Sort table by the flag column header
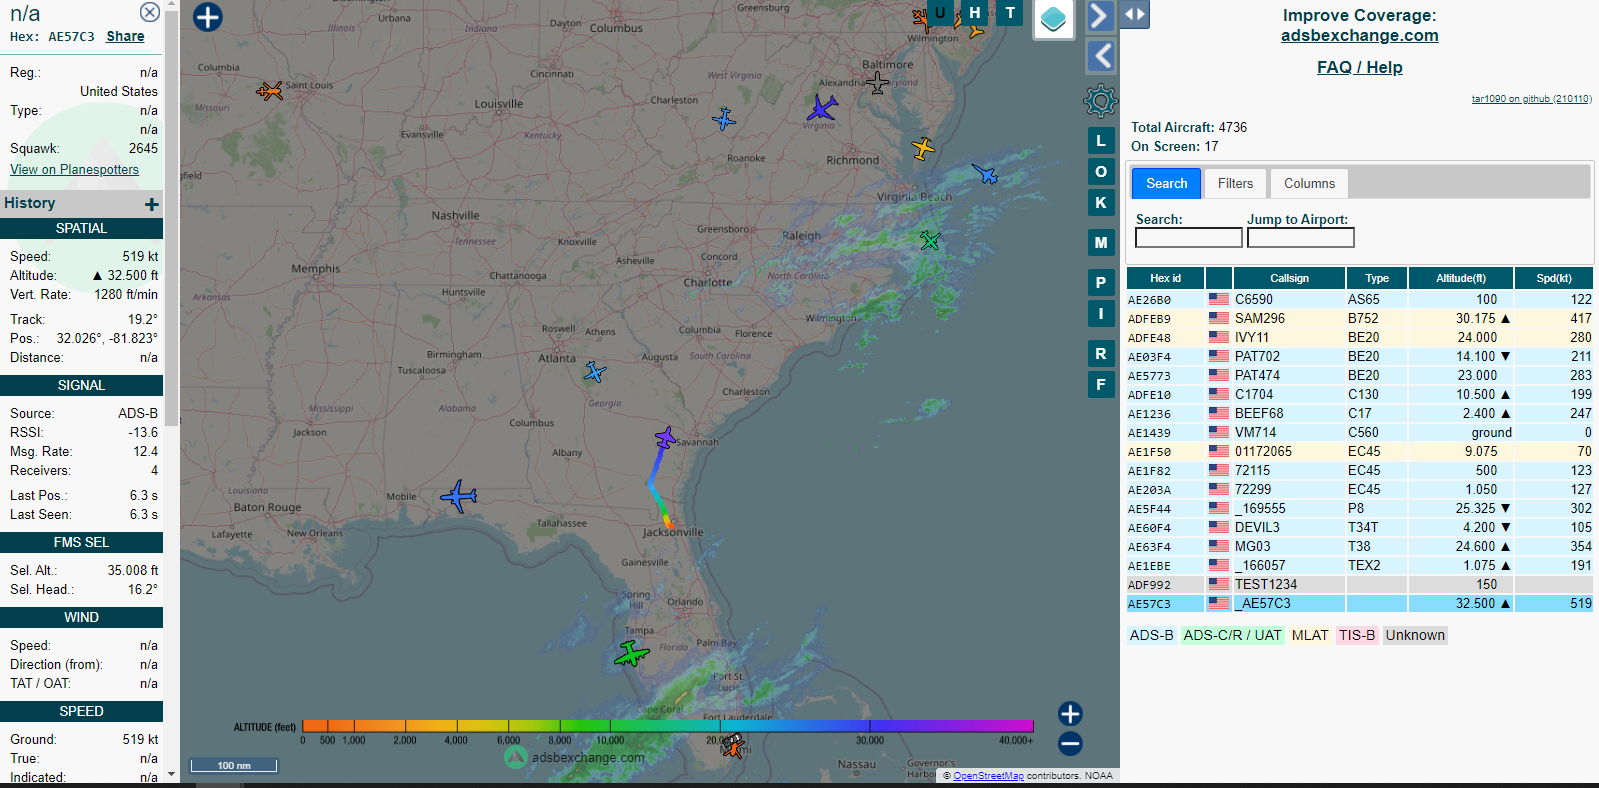 pos(1219,278)
